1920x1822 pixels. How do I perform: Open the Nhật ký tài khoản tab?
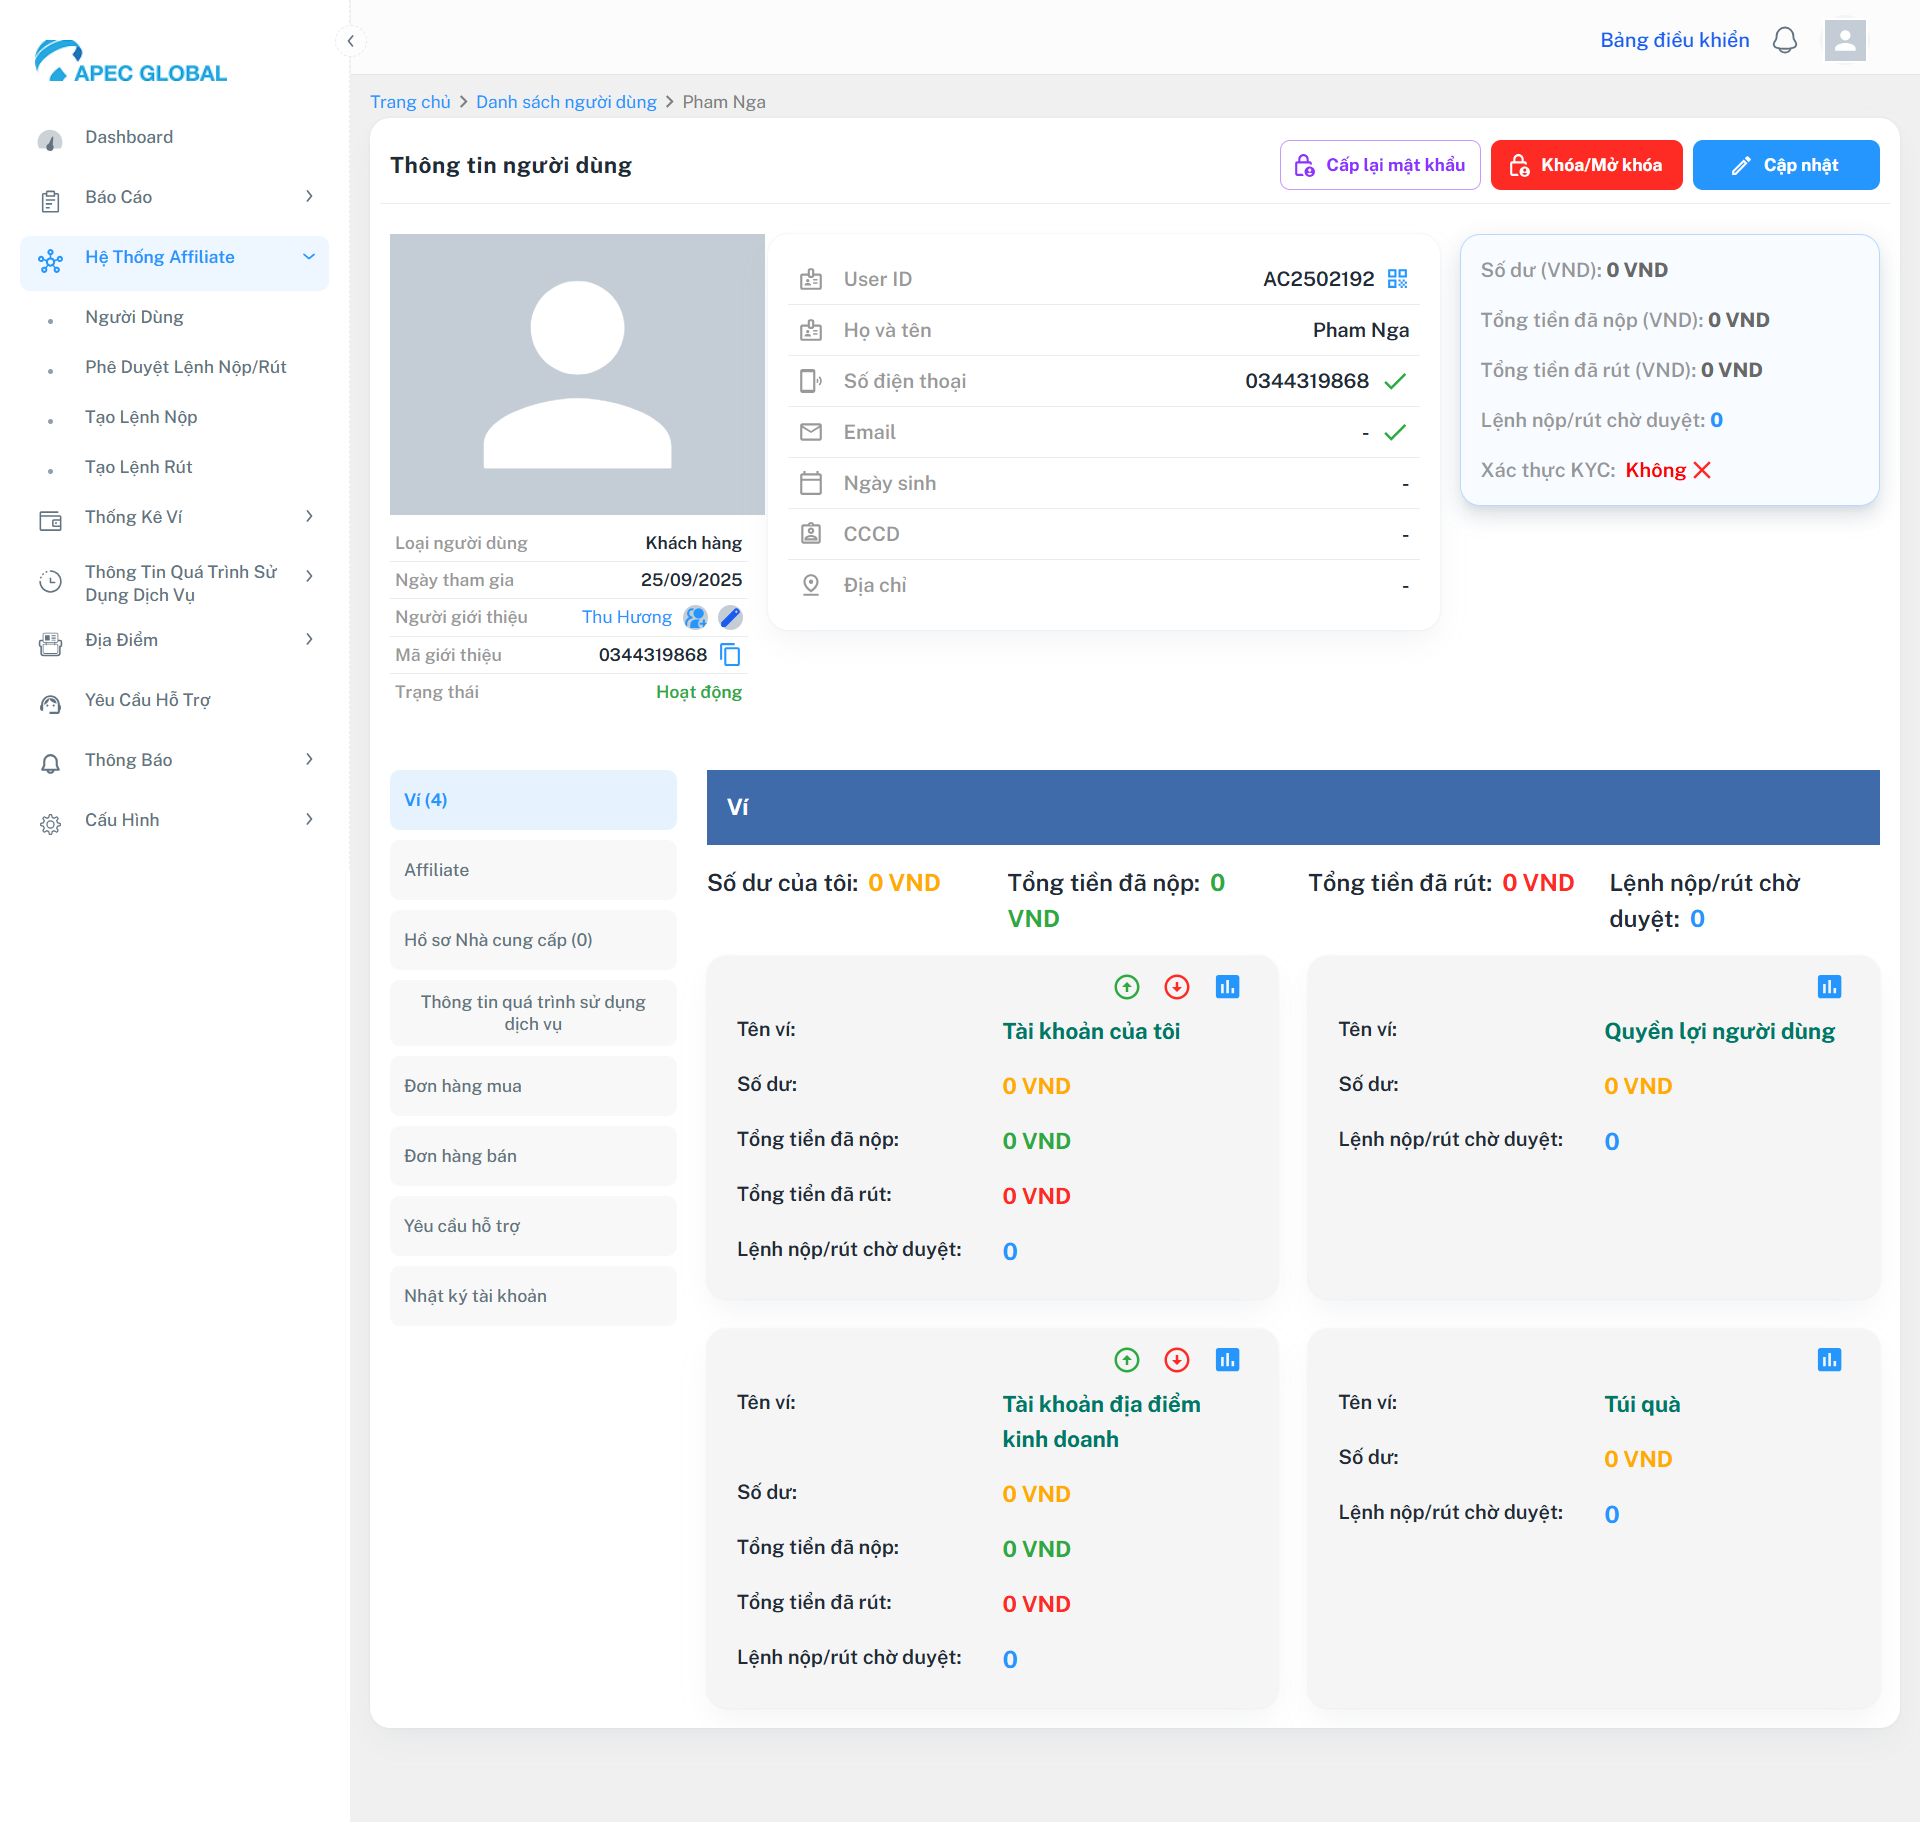(x=533, y=1296)
